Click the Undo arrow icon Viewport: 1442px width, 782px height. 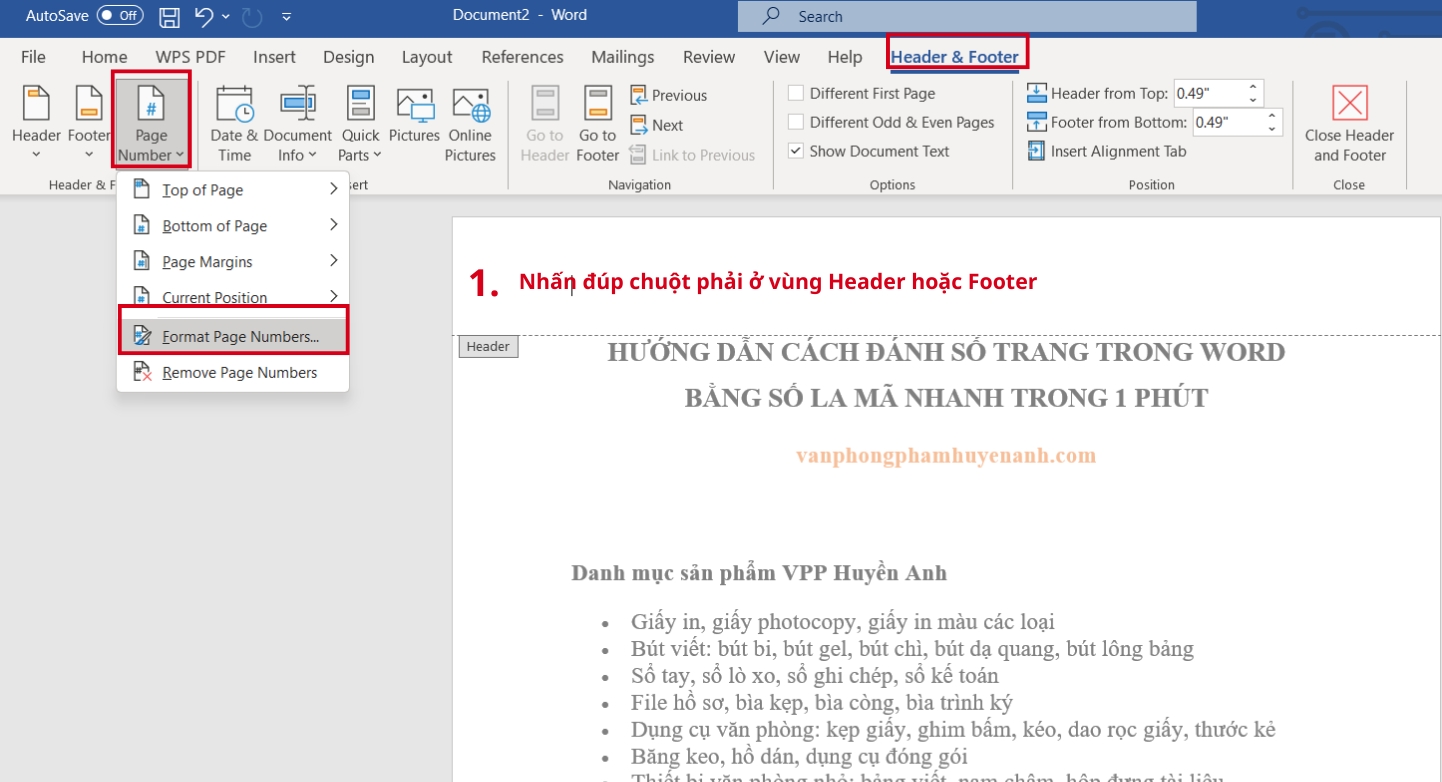pos(204,16)
